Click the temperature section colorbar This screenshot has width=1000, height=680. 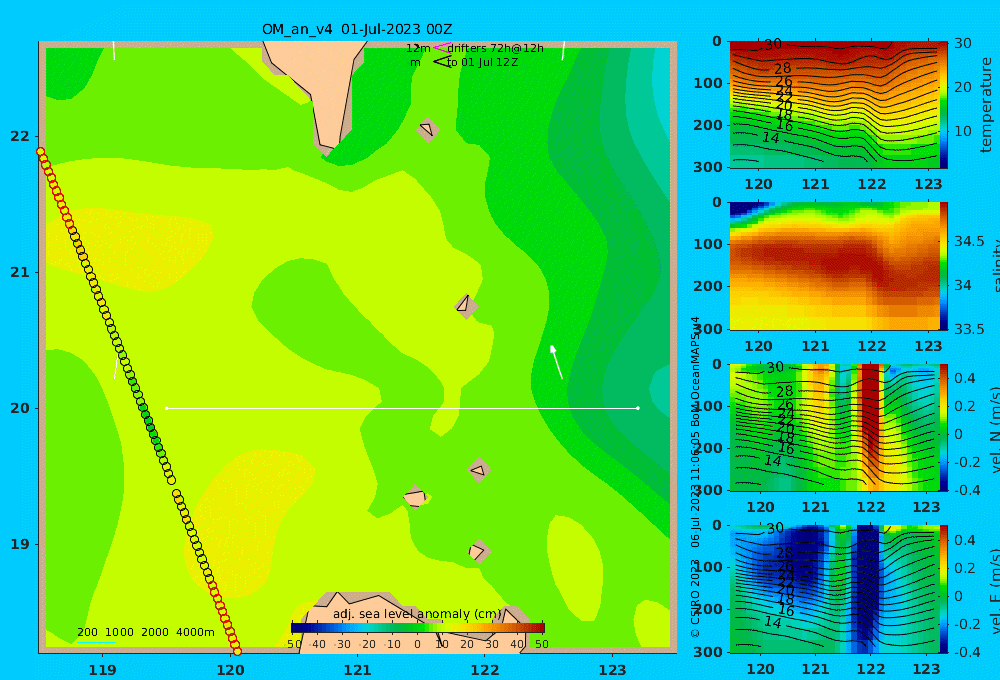tap(944, 105)
